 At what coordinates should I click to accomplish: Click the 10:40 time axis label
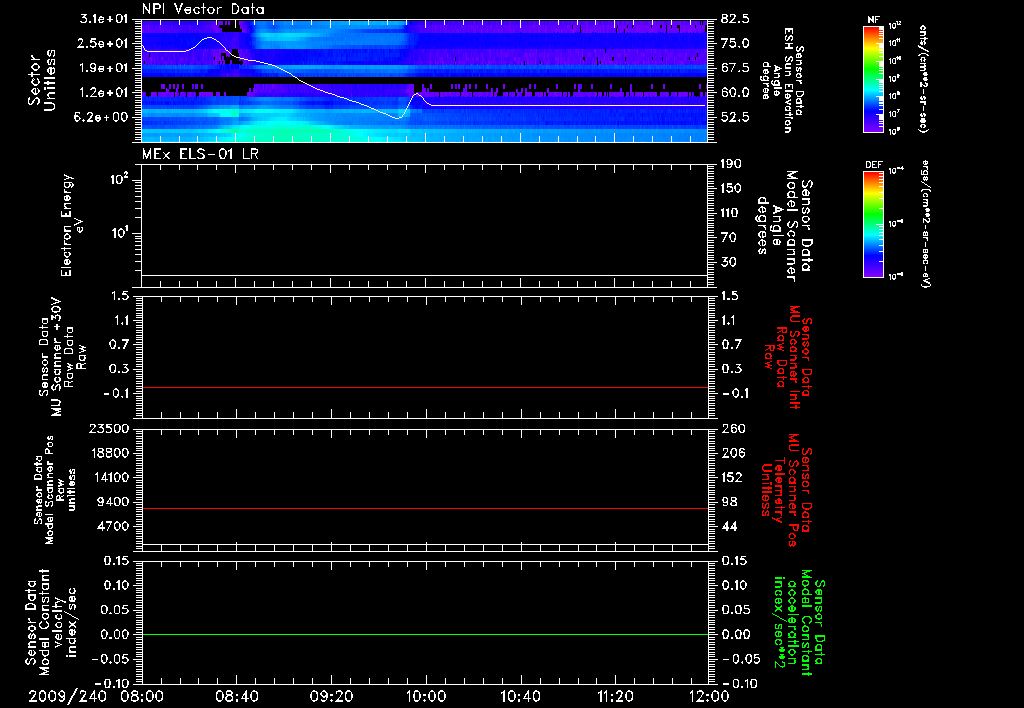(520, 696)
